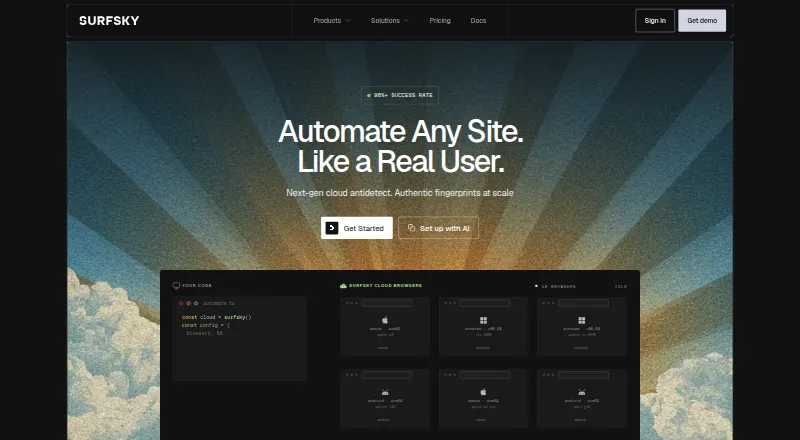Click the browsers: 50 code line
Viewport: 800px width, 440px height.
(205, 333)
